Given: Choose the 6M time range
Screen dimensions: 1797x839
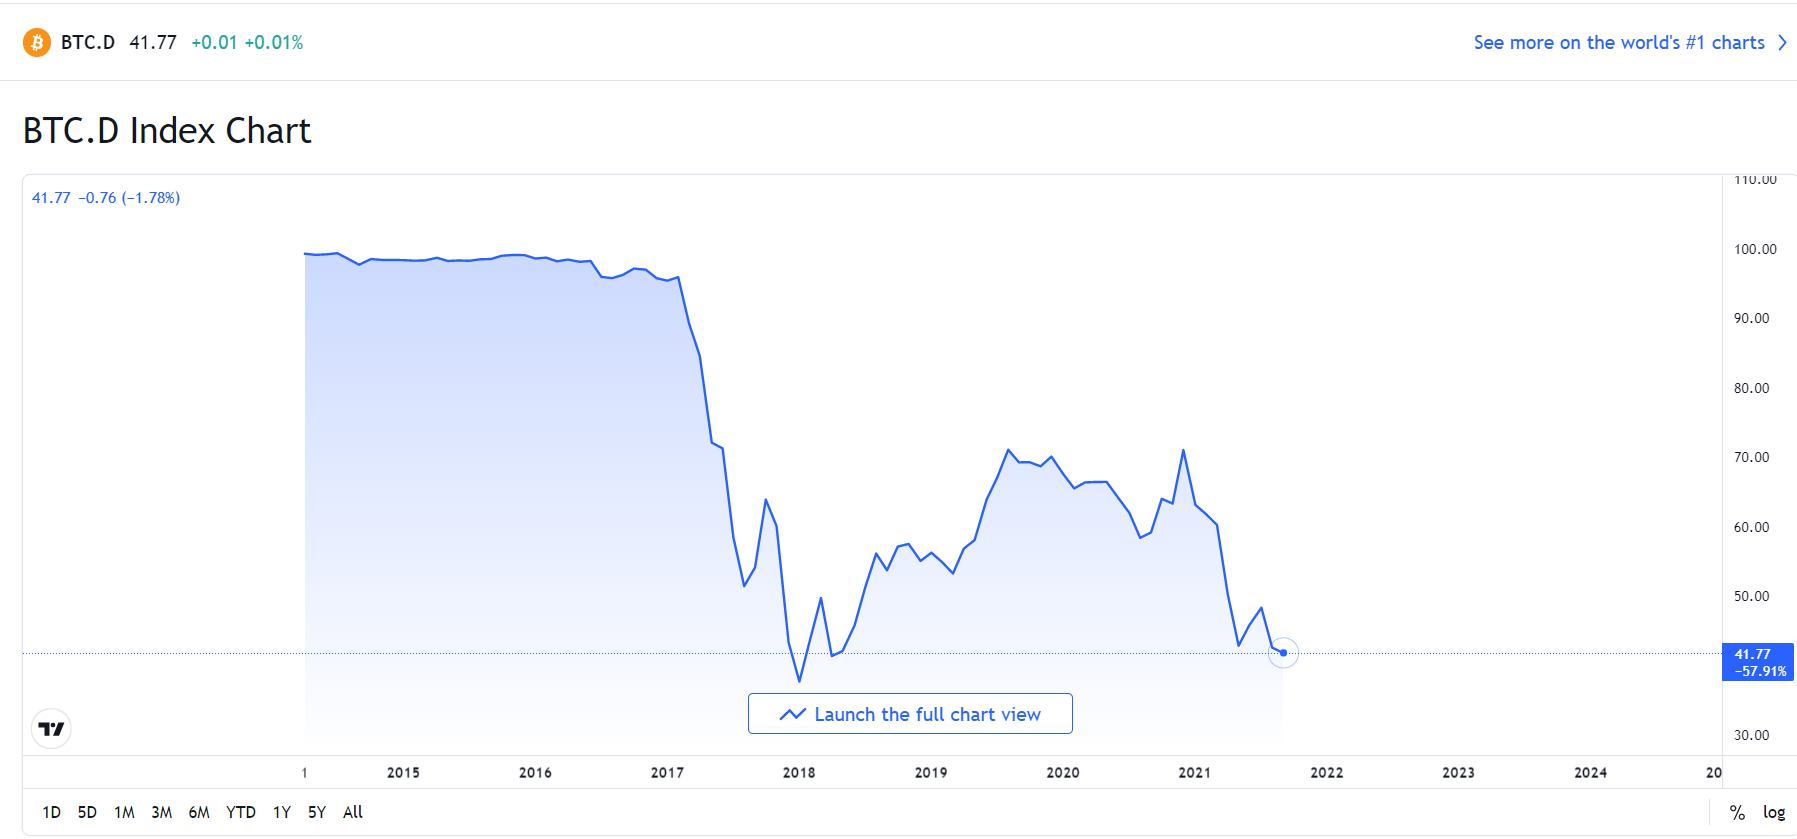Looking at the screenshot, I should click(x=199, y=812).
